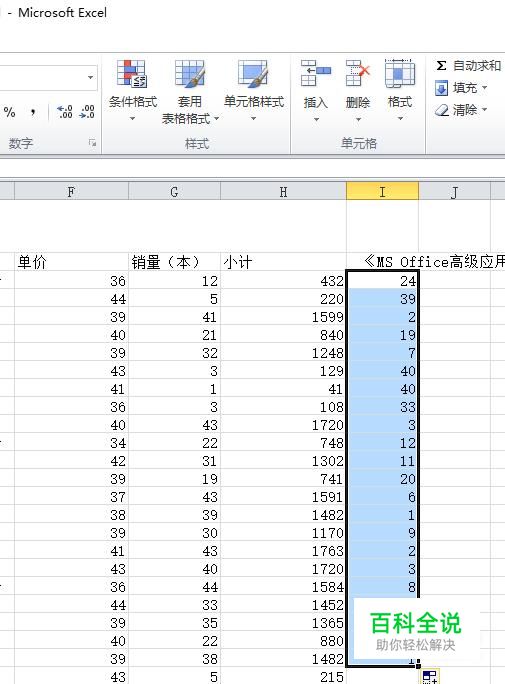Select column I cell showing 20
Image resolution: width=505 pixels, height=684 pixels.
coord(382,479)
